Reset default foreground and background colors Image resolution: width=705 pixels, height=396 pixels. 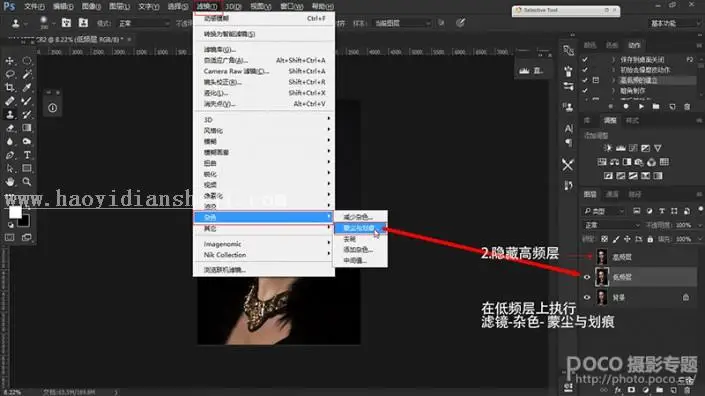[11, 225]
